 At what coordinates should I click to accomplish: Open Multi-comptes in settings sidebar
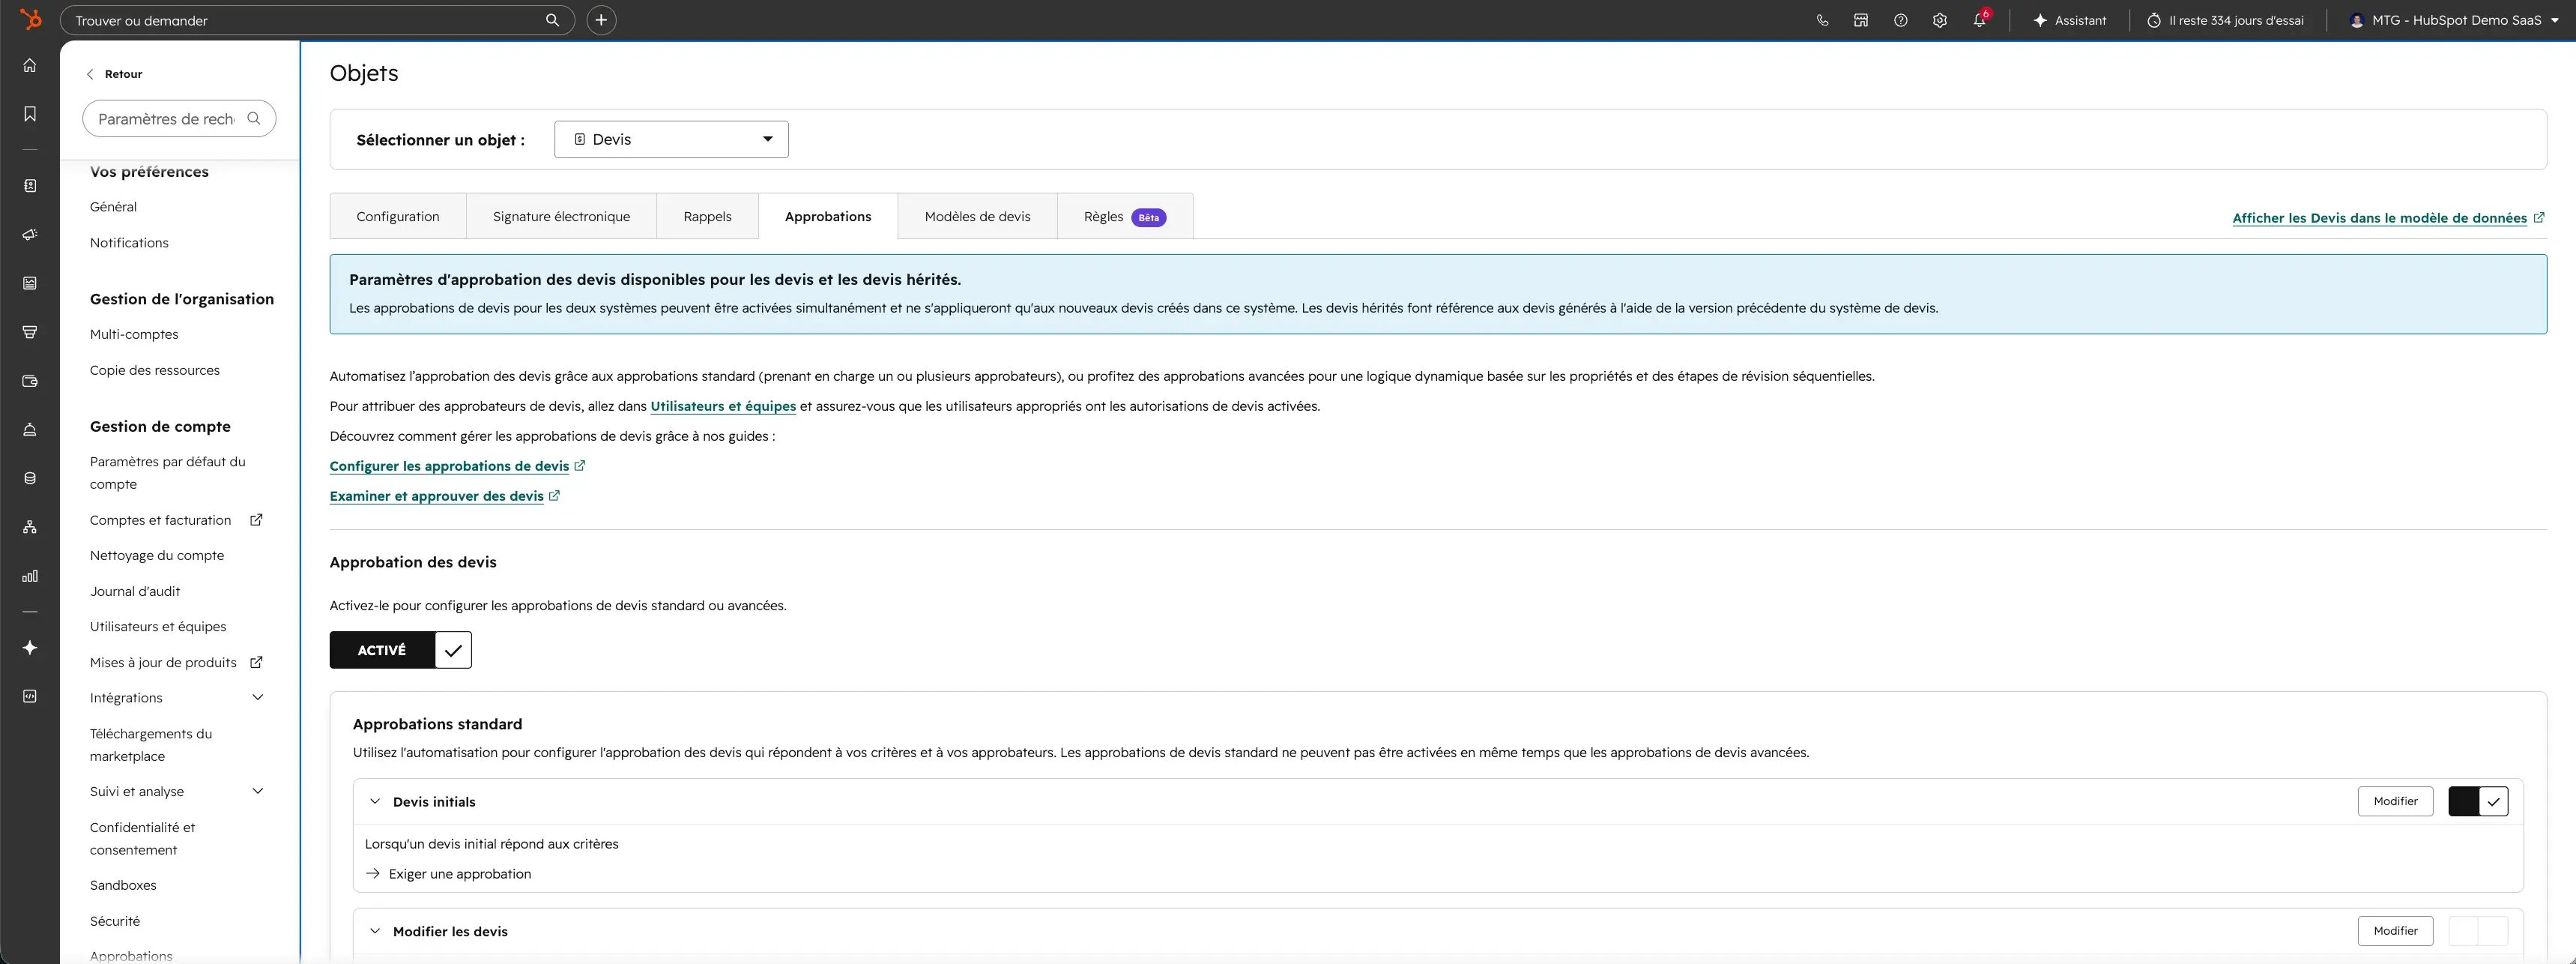[134, 334]
